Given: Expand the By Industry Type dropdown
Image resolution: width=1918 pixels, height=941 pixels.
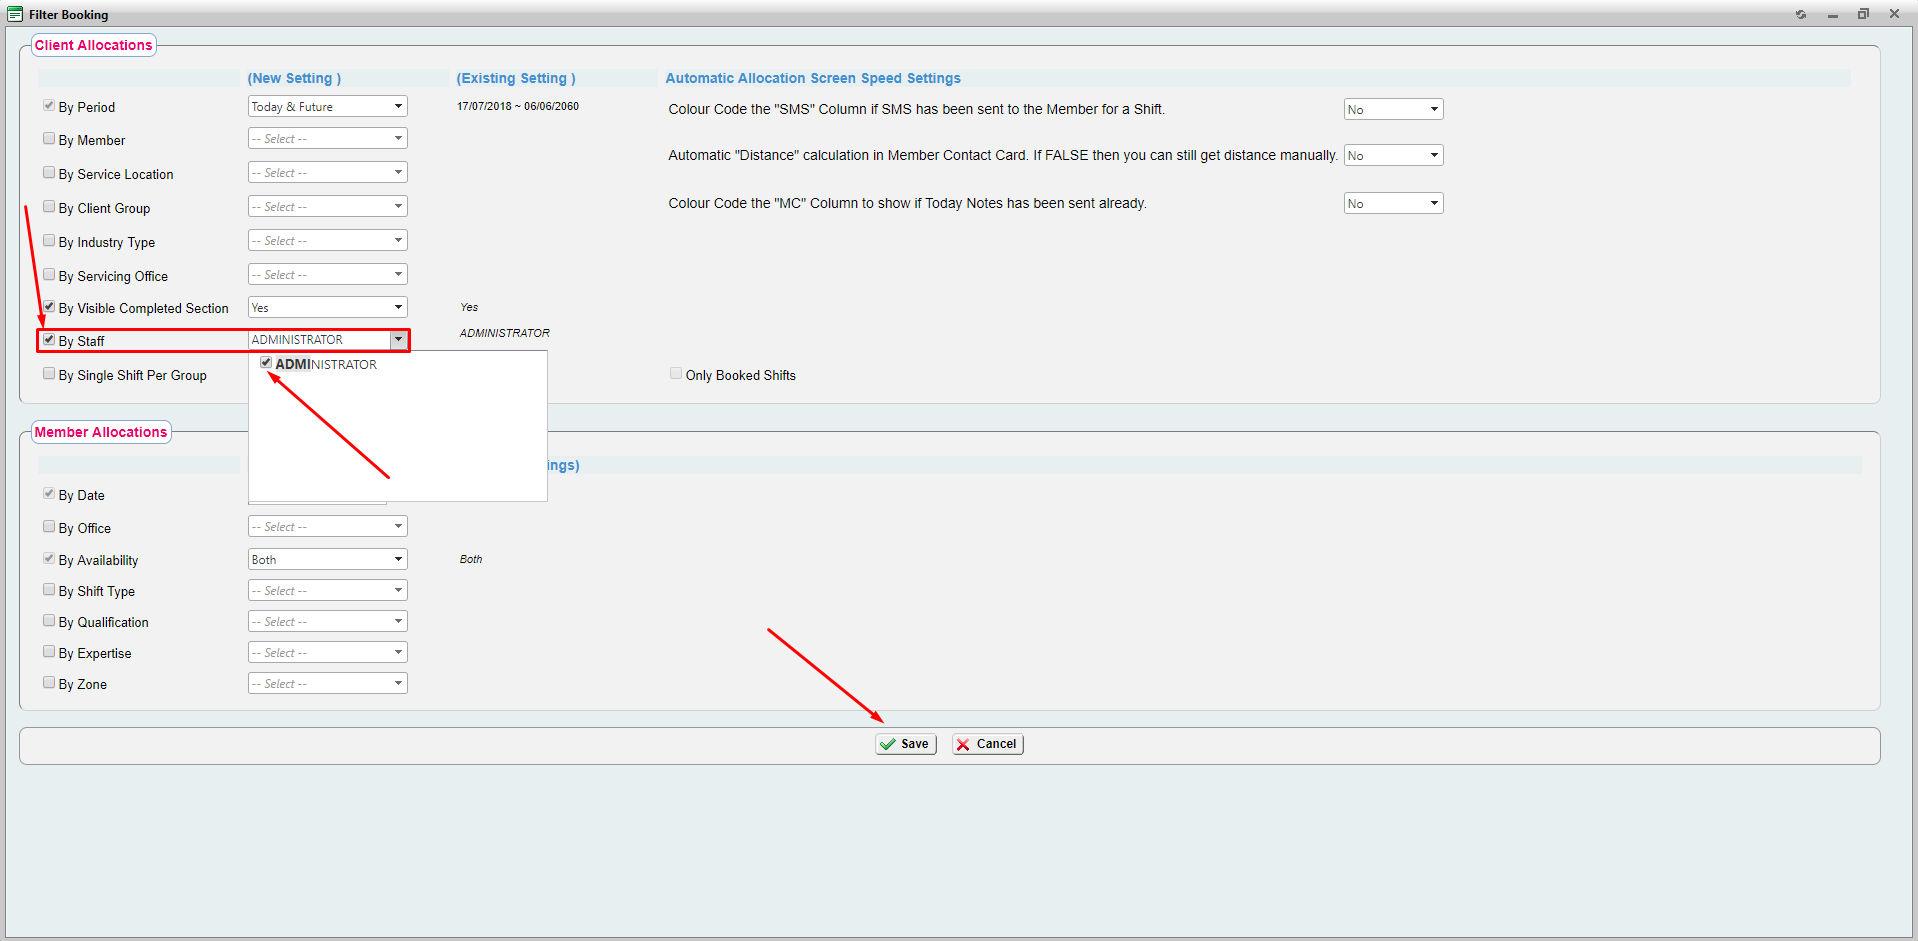Looking at the screenshot, I should tap(328, 240).
